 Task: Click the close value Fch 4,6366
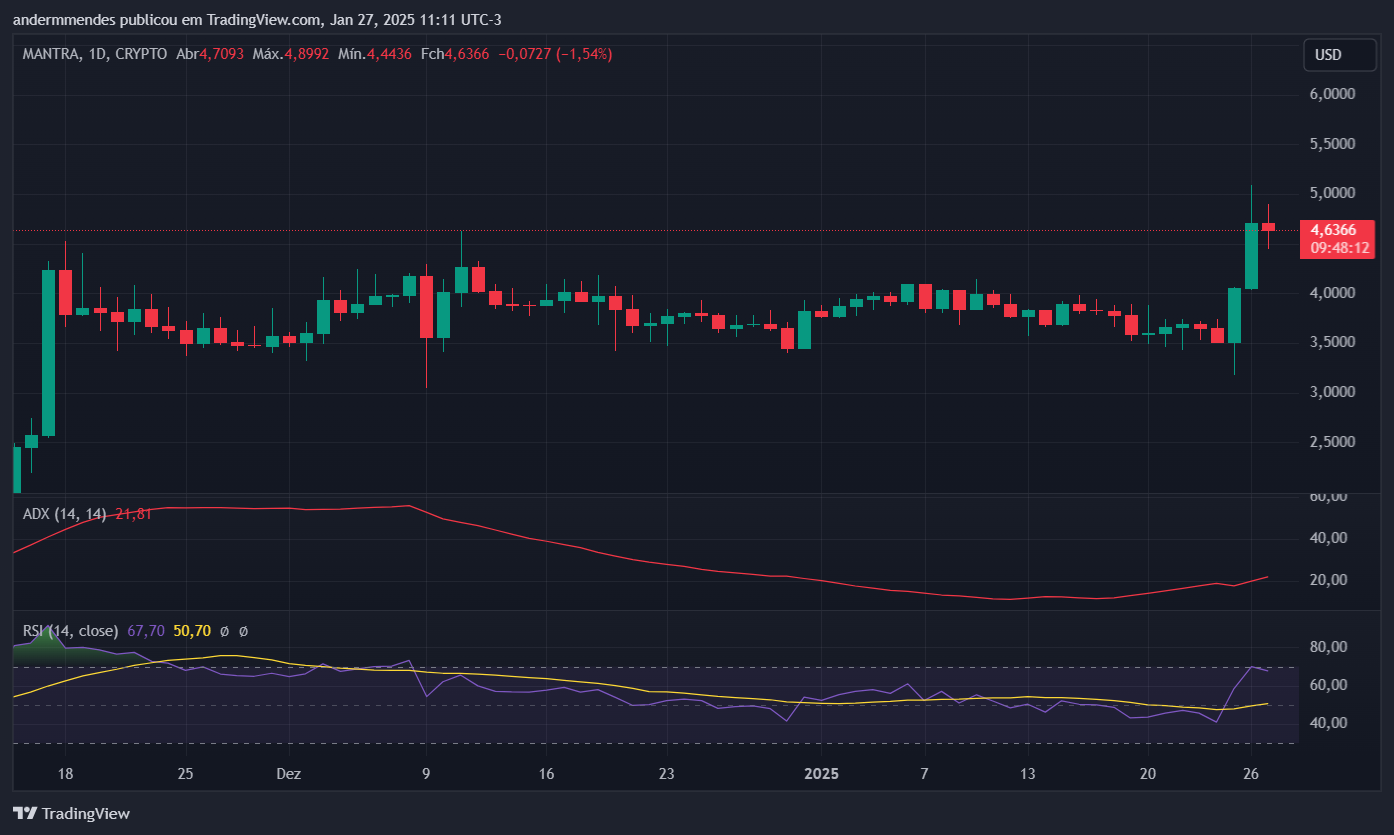pyautogui.click(x=455, y=54)
